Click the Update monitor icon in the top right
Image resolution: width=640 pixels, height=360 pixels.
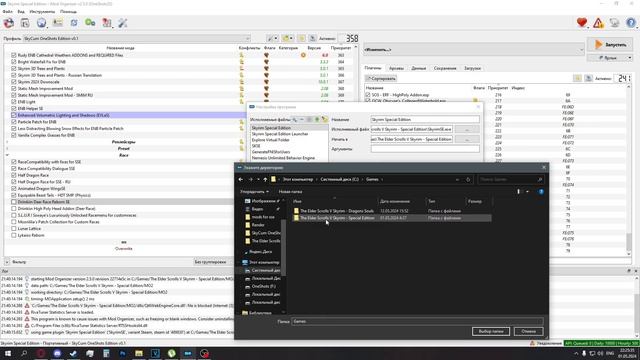614,23
